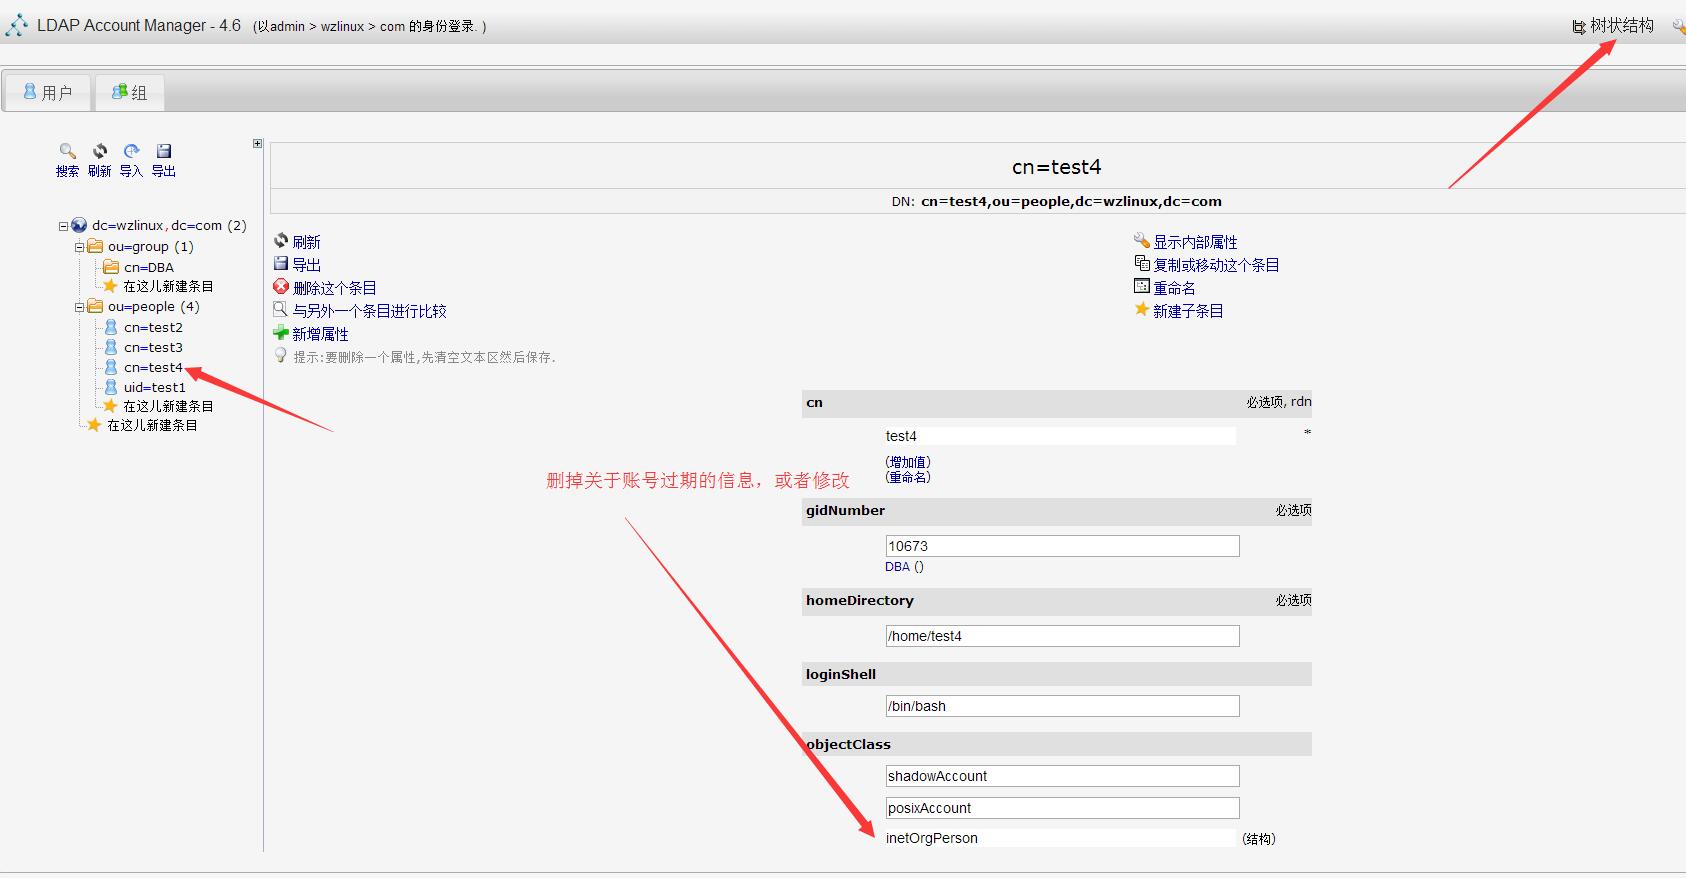Click the objectClass attribute header label
Screen dimensions: 1686x878
(x=848, y=744)
